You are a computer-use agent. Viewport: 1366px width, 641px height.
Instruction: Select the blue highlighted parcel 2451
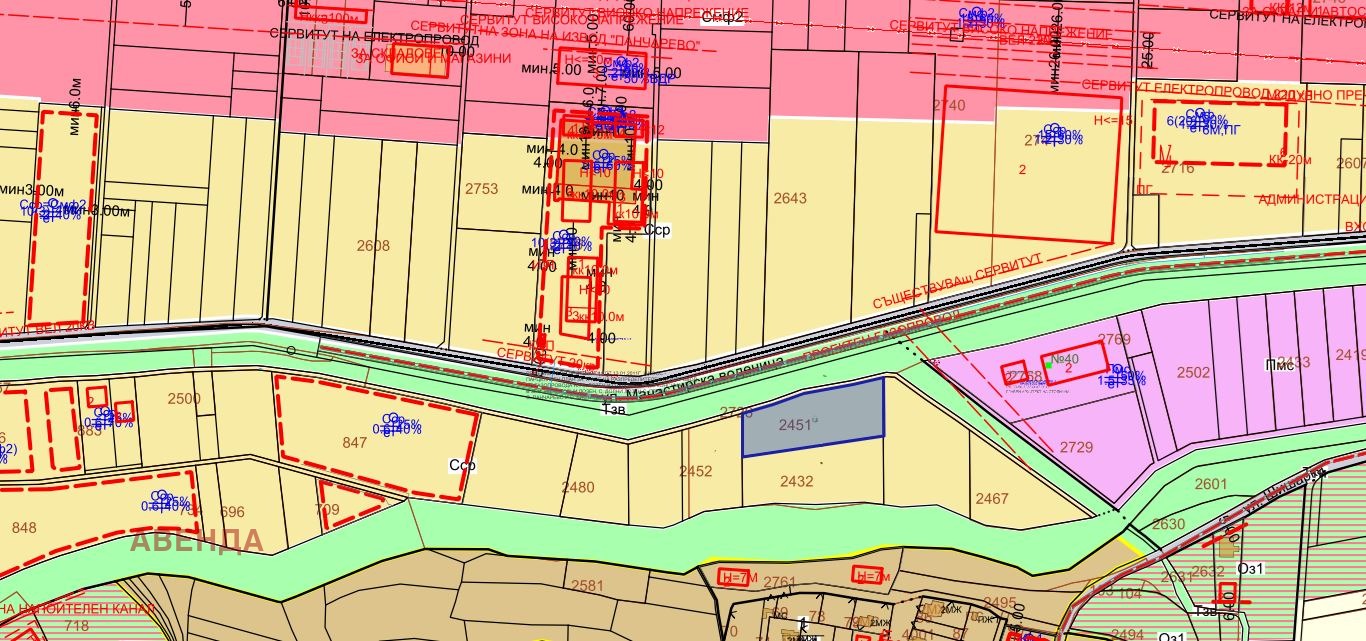click(x=813, y=418)
